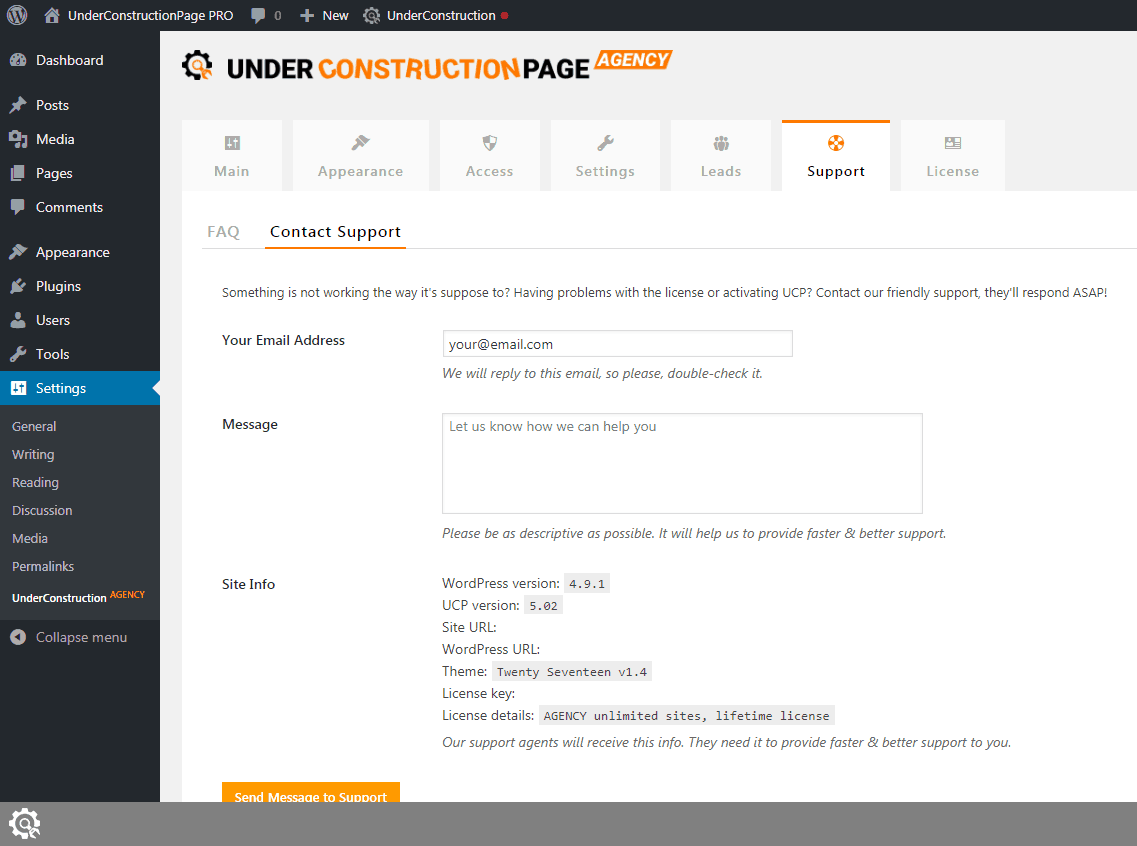The image size is (1137, 846).
Task: Open UnderConstruction AGENCY submenu item
Action: tap(78, 597)
